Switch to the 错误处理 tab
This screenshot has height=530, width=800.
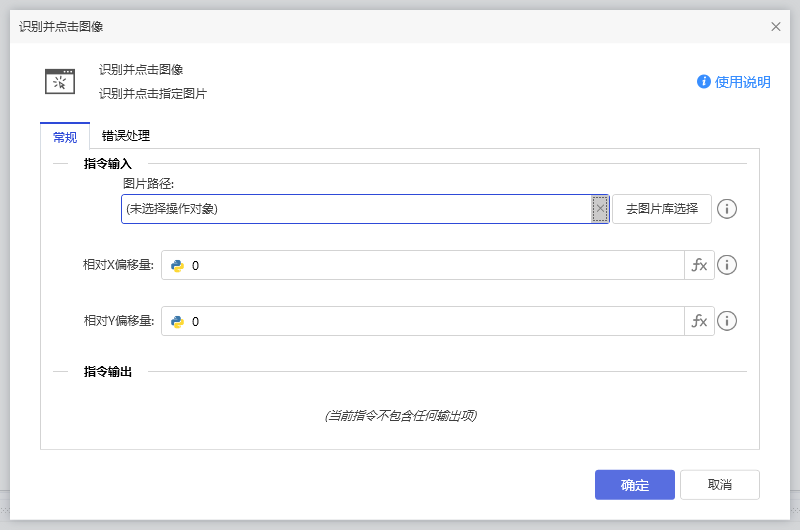[x=126, y=136]
